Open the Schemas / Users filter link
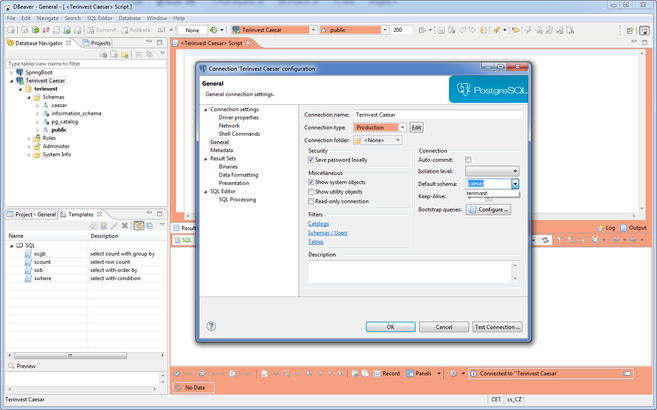This screenshot has height=410, width=657. click(x=327, y=233)
